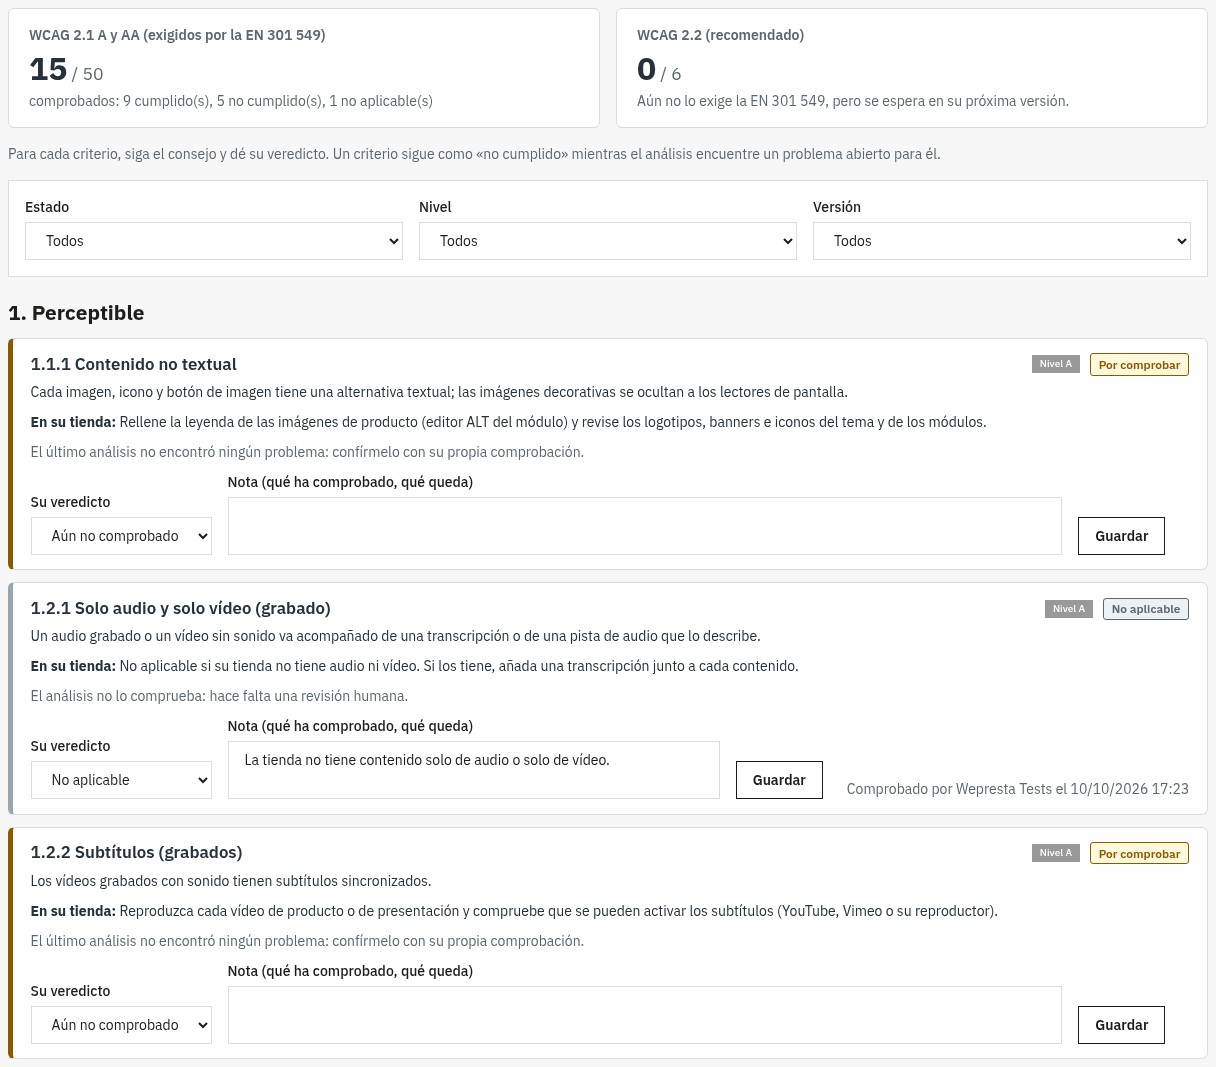Image resolution: width=1216 pixels, height=1067 pixels.
Task: Click the section heading 1. Perceptible
Action: (x=76, y=313)
